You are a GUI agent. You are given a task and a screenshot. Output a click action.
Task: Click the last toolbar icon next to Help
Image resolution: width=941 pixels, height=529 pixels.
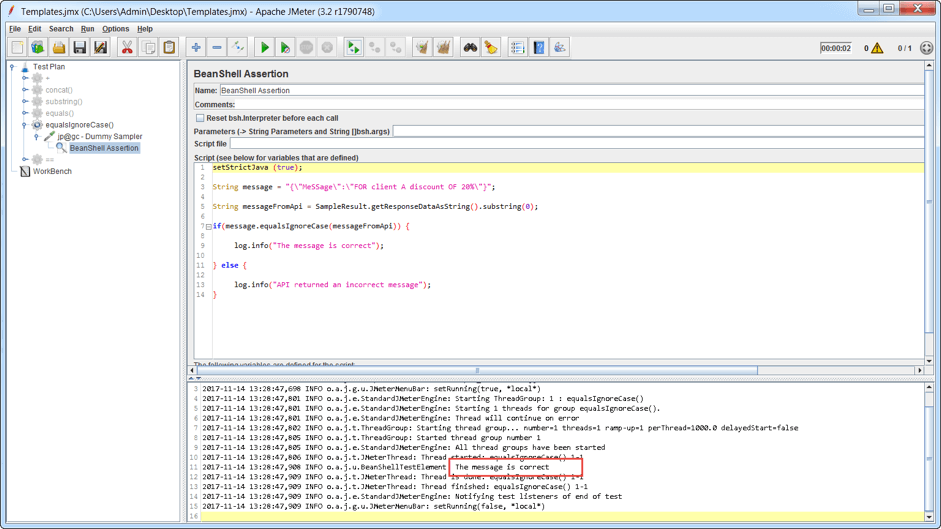tap(560, 47)
